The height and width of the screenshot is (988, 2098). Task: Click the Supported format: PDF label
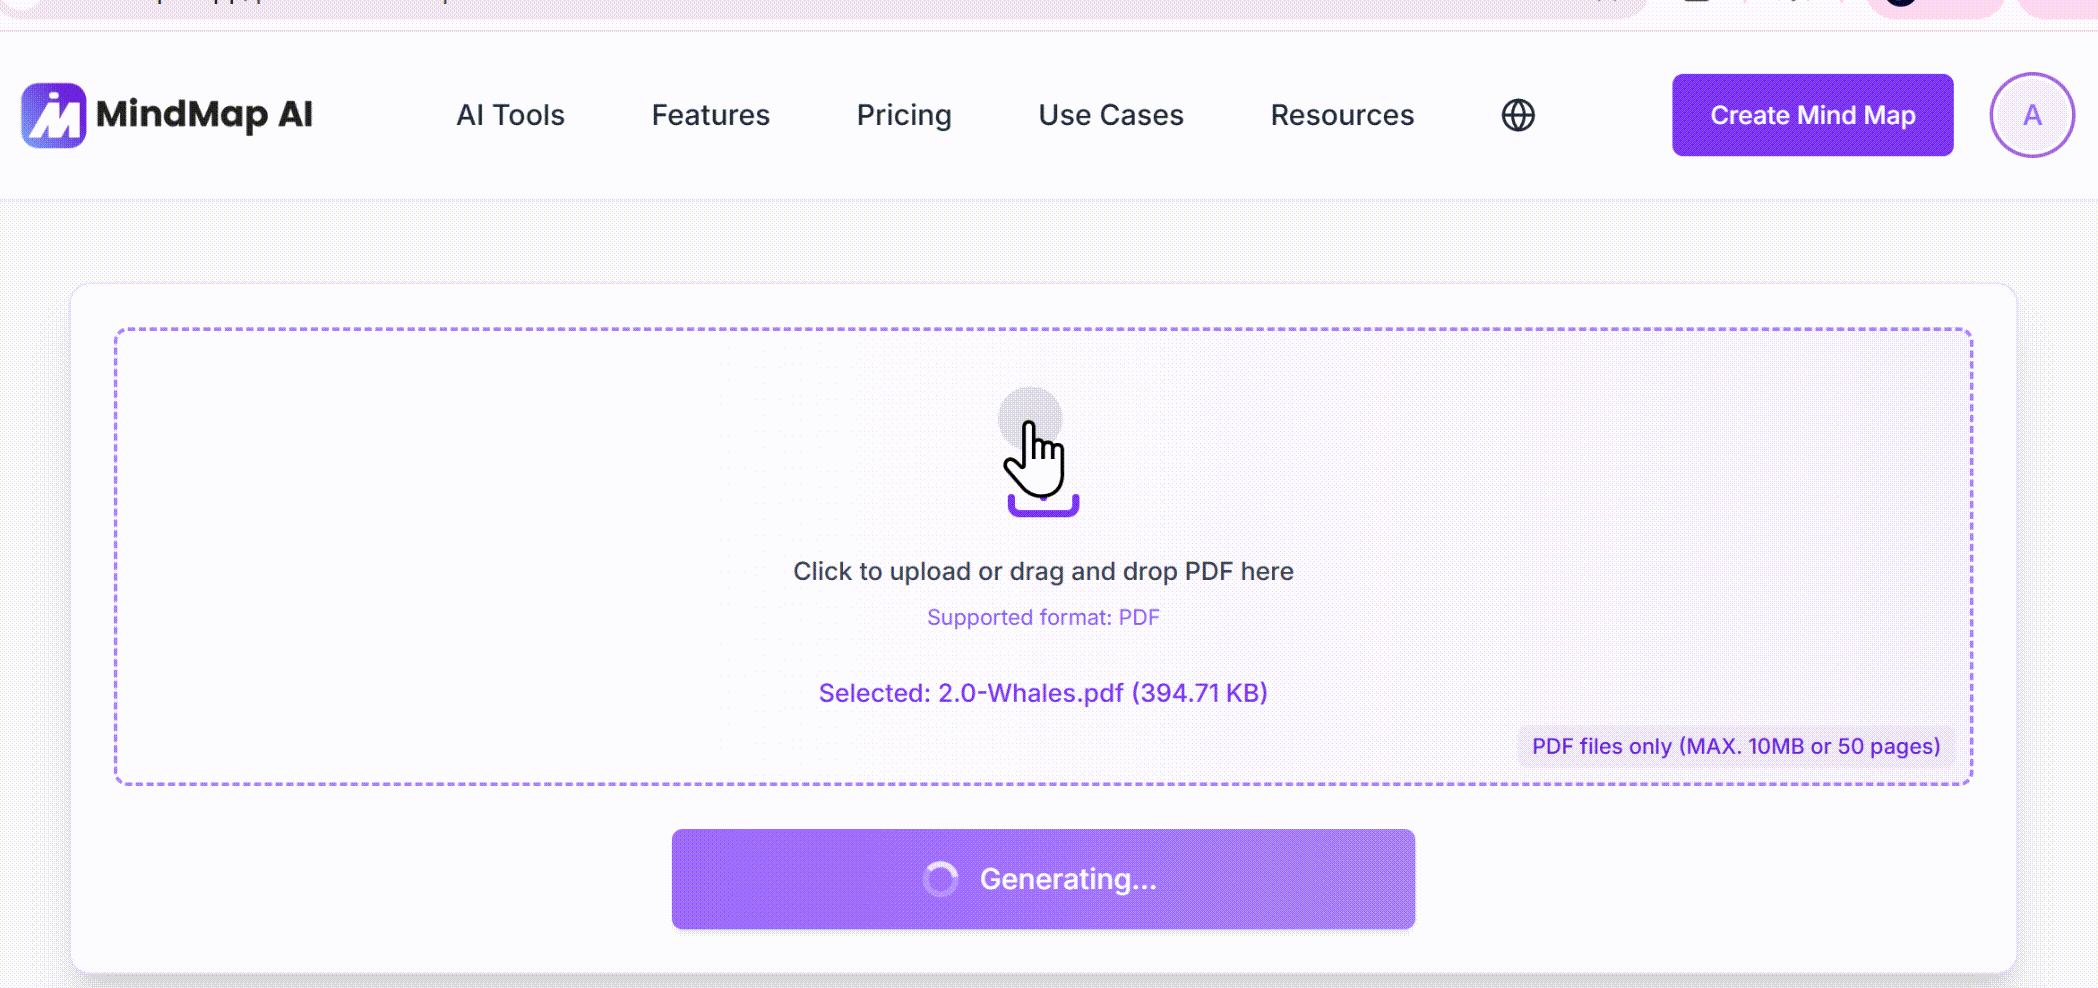pos(1043,617)
